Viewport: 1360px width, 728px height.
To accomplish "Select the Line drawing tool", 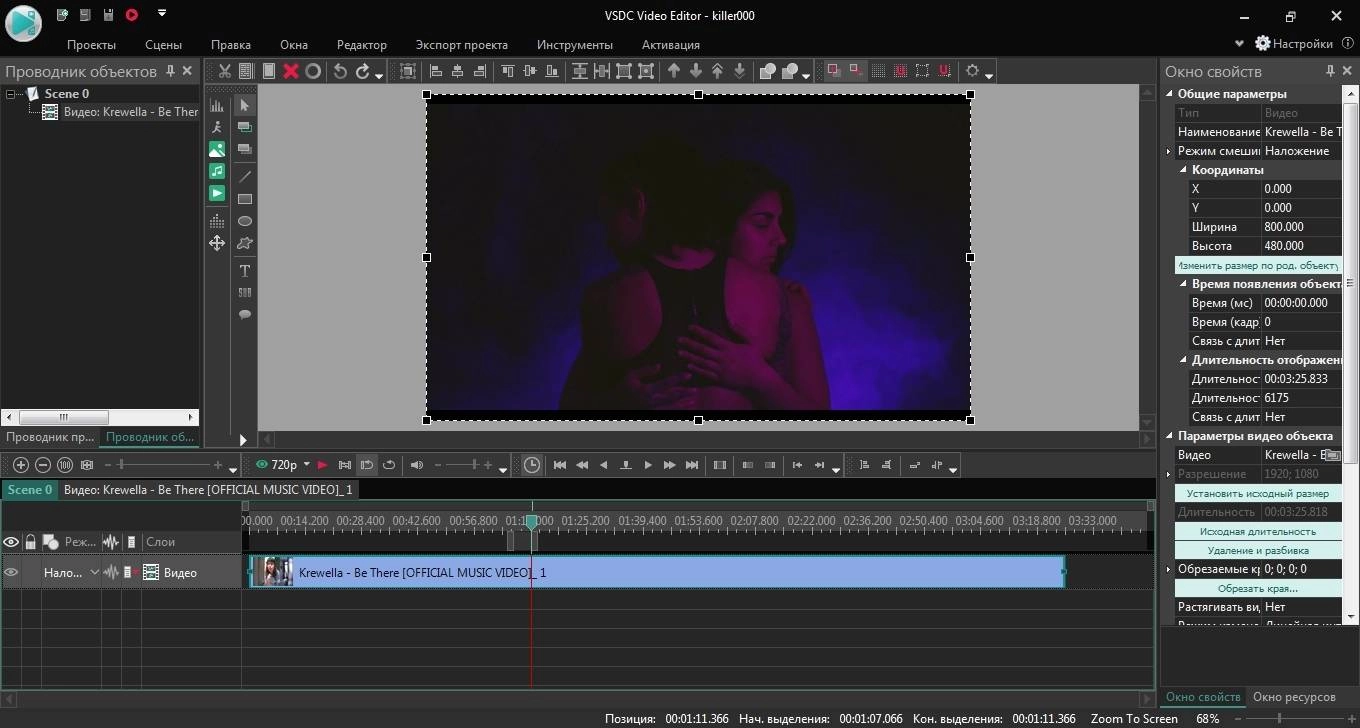I will coord(244,176).
